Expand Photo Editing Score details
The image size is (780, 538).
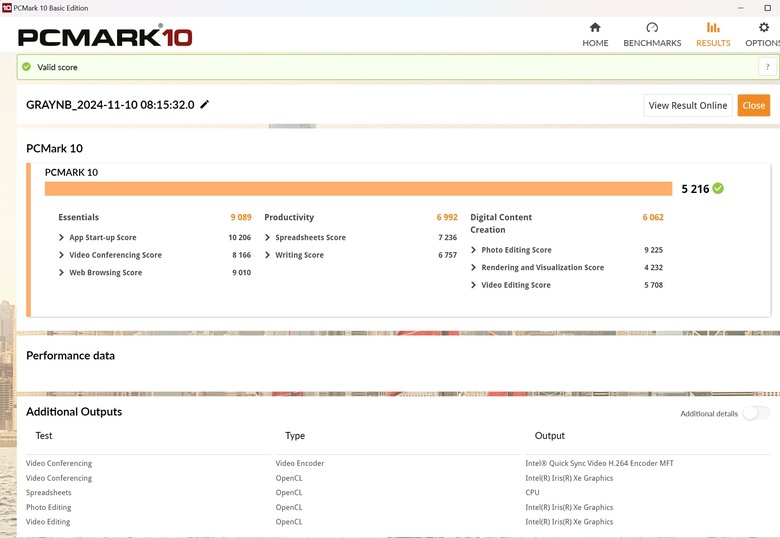pyautogui.click(x=473, y=250)
